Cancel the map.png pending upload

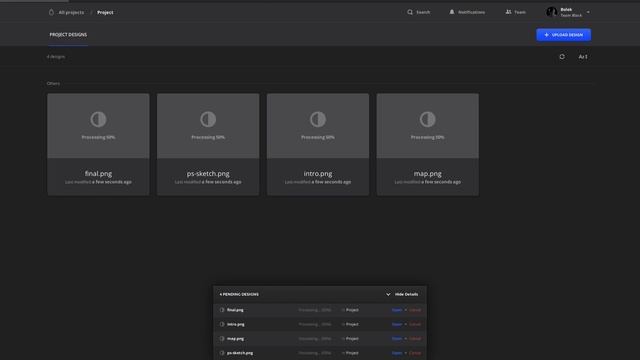point(415,338)
